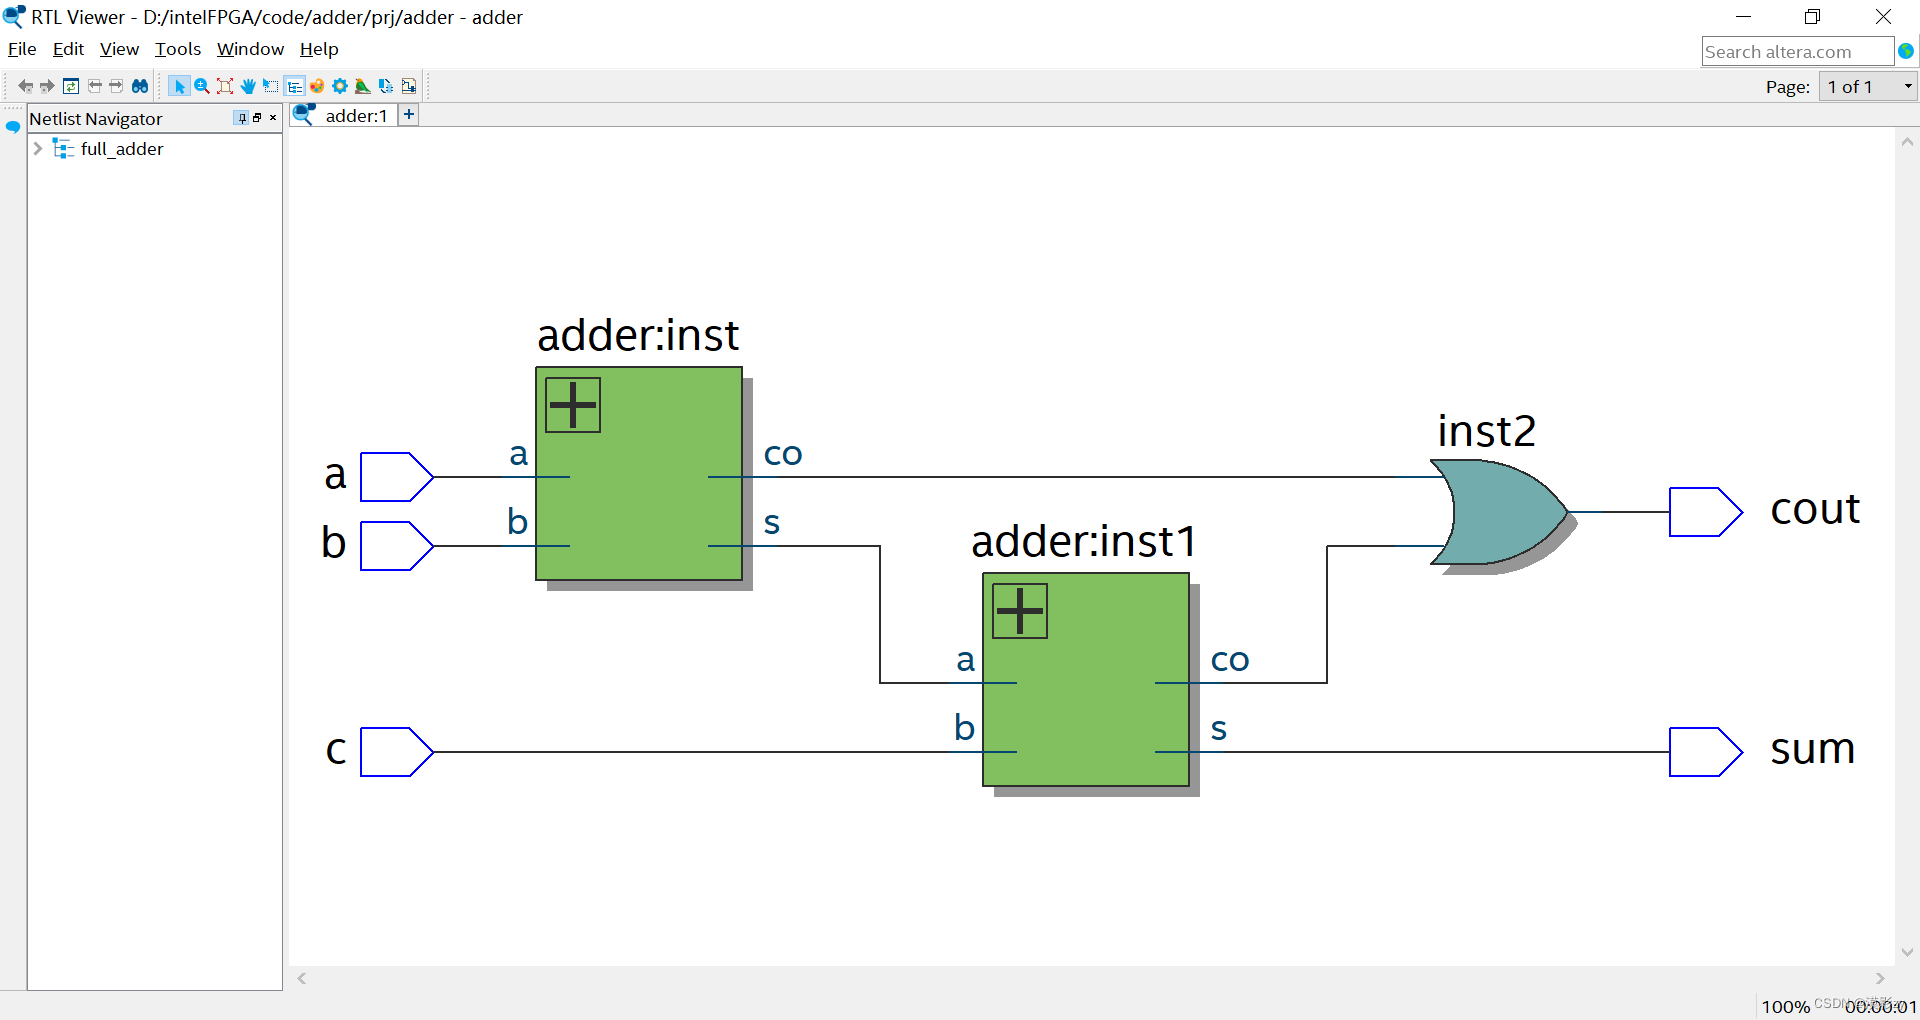Select input pin c

[397, 752]
